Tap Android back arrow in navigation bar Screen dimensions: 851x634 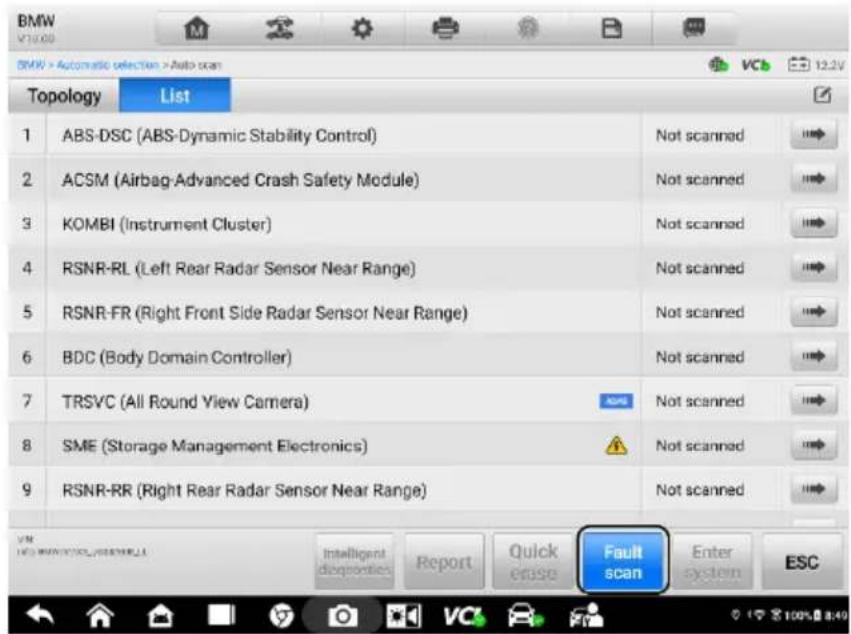click(x=40, y=616)
